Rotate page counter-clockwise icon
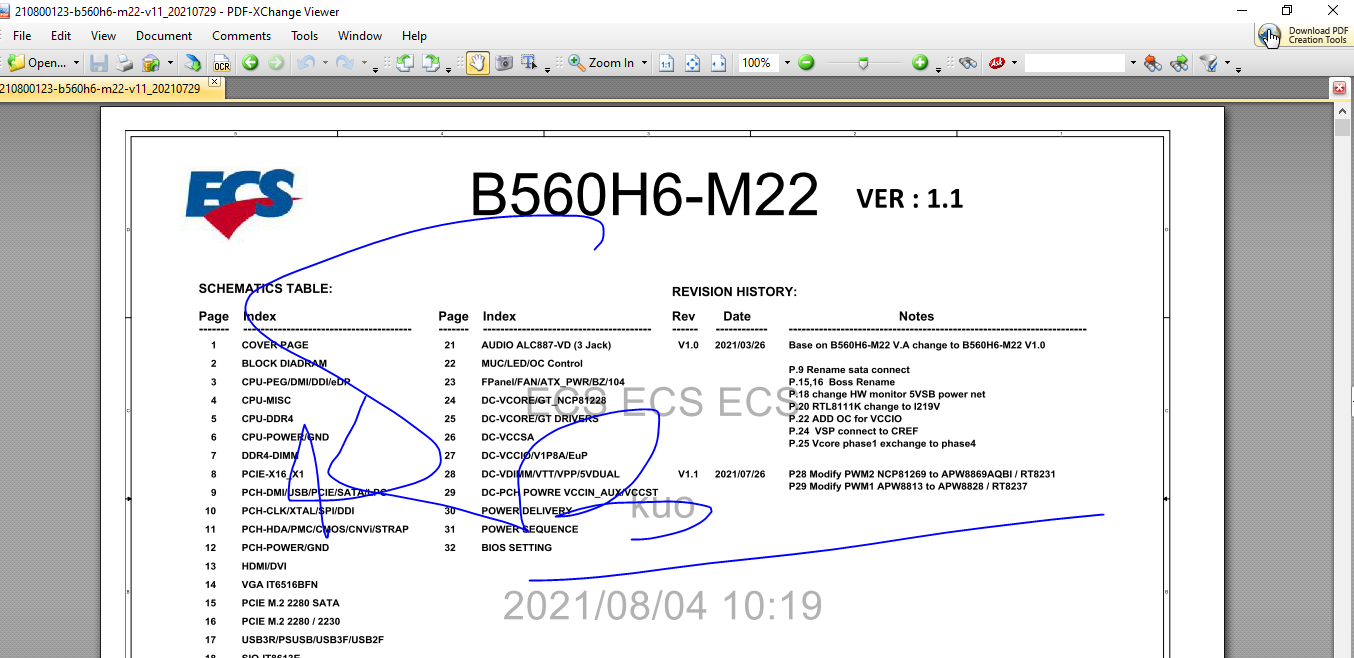Image resolution: width=1354 pixels, height=658 pixels. coord(405,62)
